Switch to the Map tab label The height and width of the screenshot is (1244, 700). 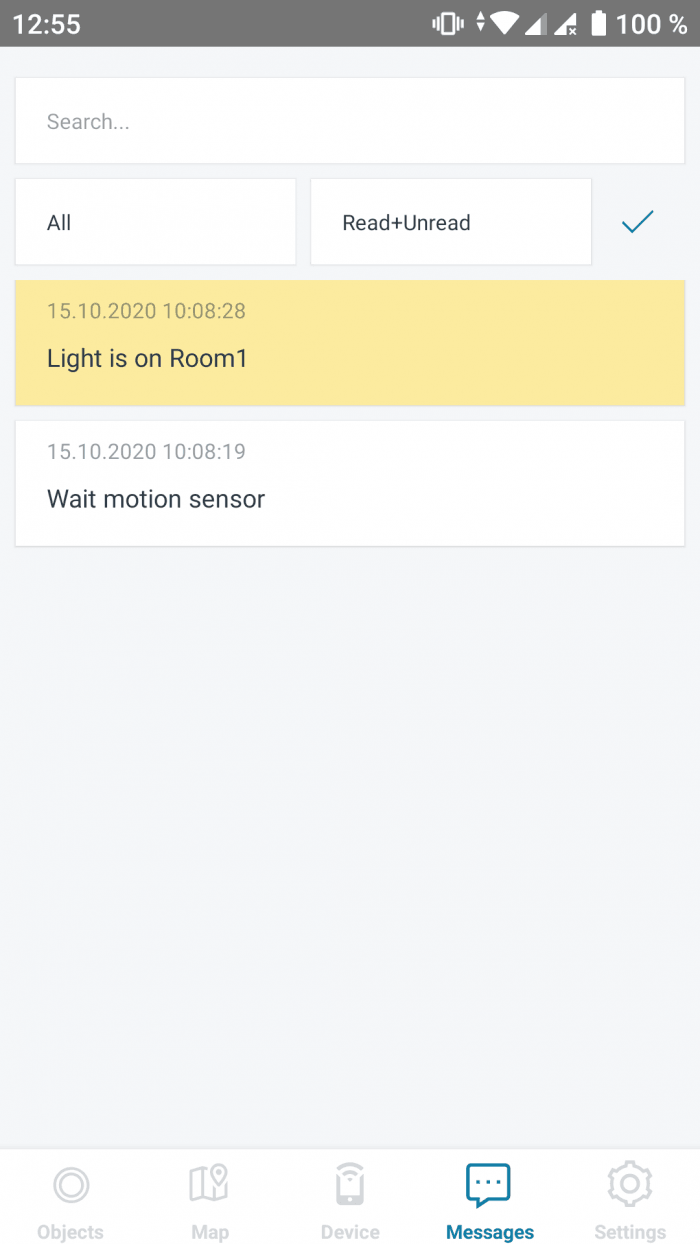pyautogui.click(x=210, y=1232)
